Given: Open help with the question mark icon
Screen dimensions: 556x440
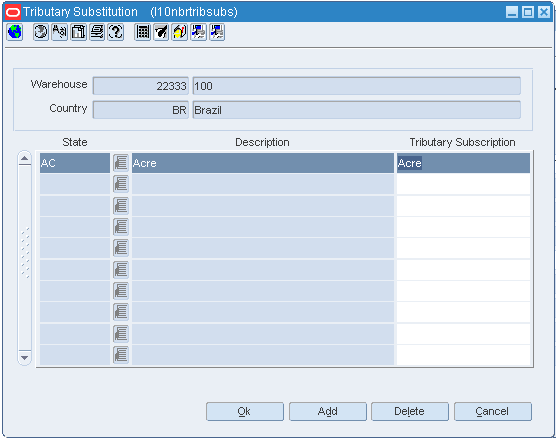Looking at the screenshot, I should [x=116, y=32].
